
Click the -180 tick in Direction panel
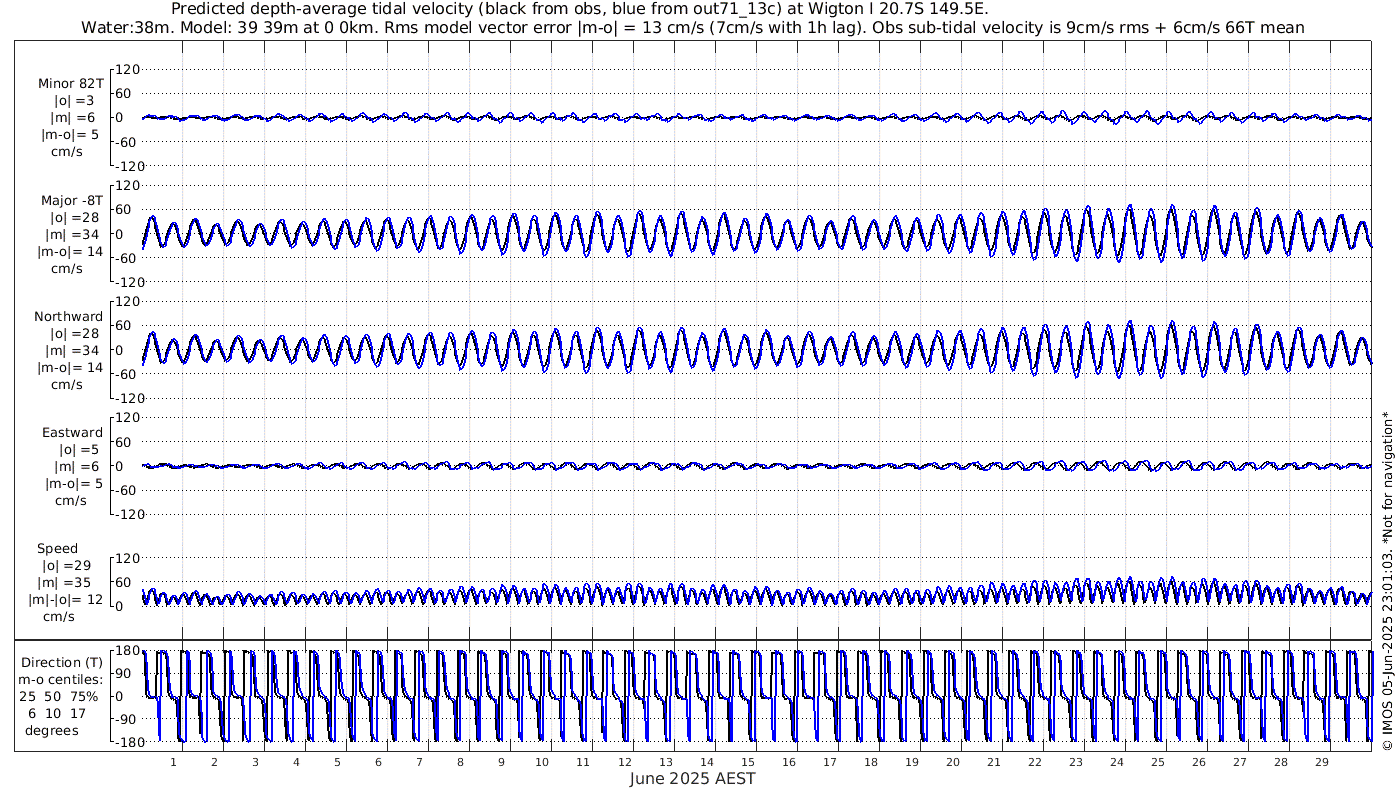point(126,741)
